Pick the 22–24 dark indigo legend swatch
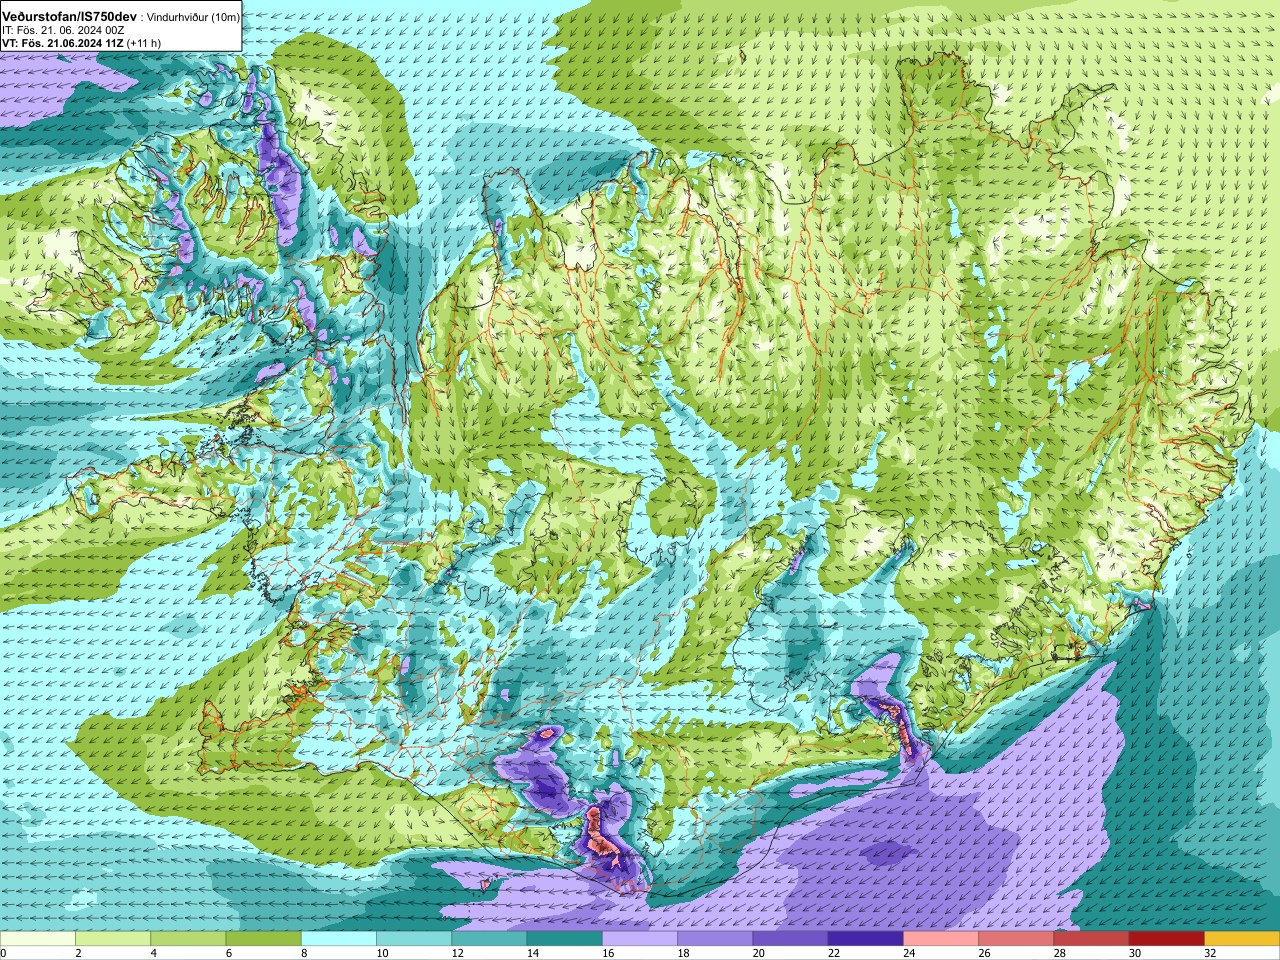Viewport: 1280px width, 960px height. click(866, 939)
